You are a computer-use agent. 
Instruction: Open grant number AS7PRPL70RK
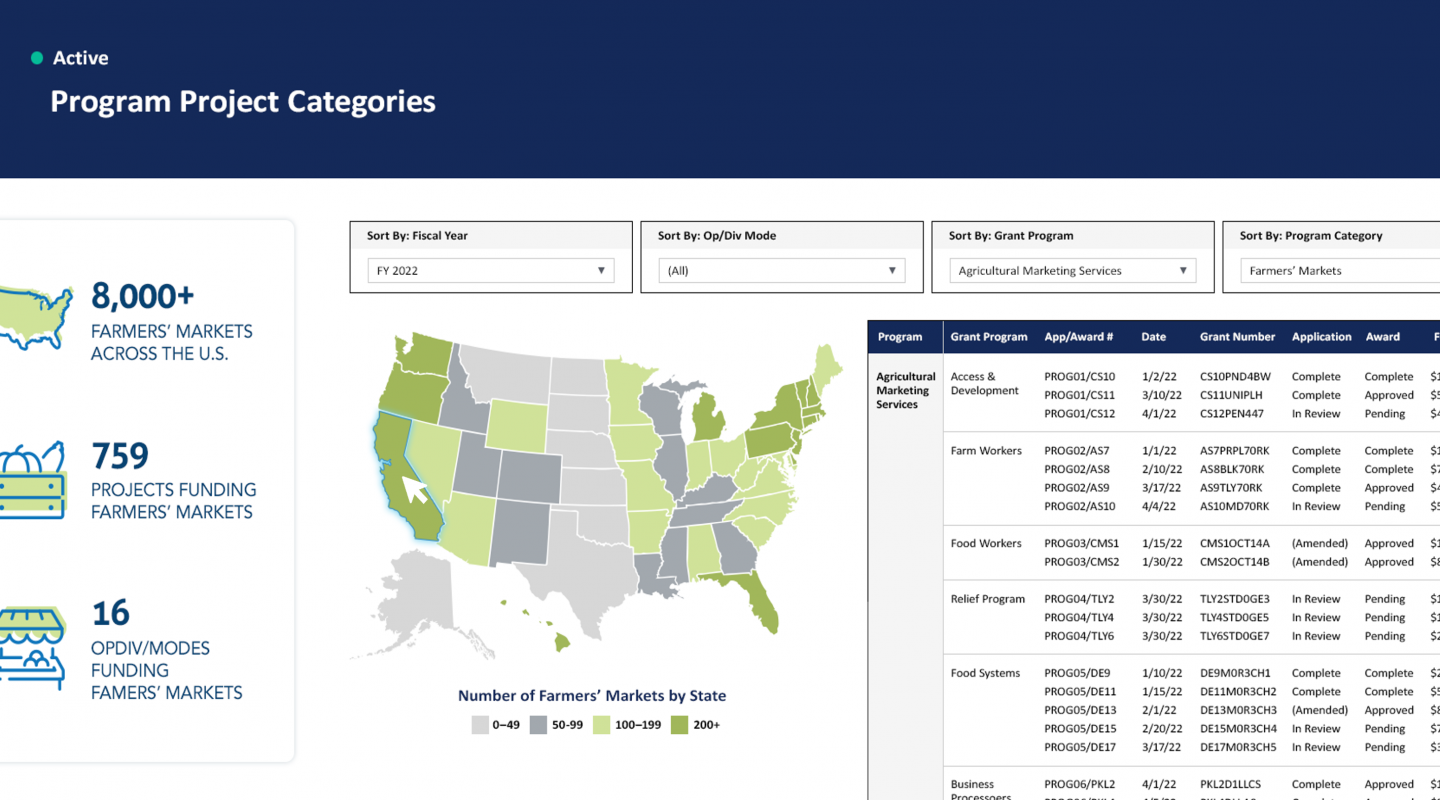click(1234, 451)
